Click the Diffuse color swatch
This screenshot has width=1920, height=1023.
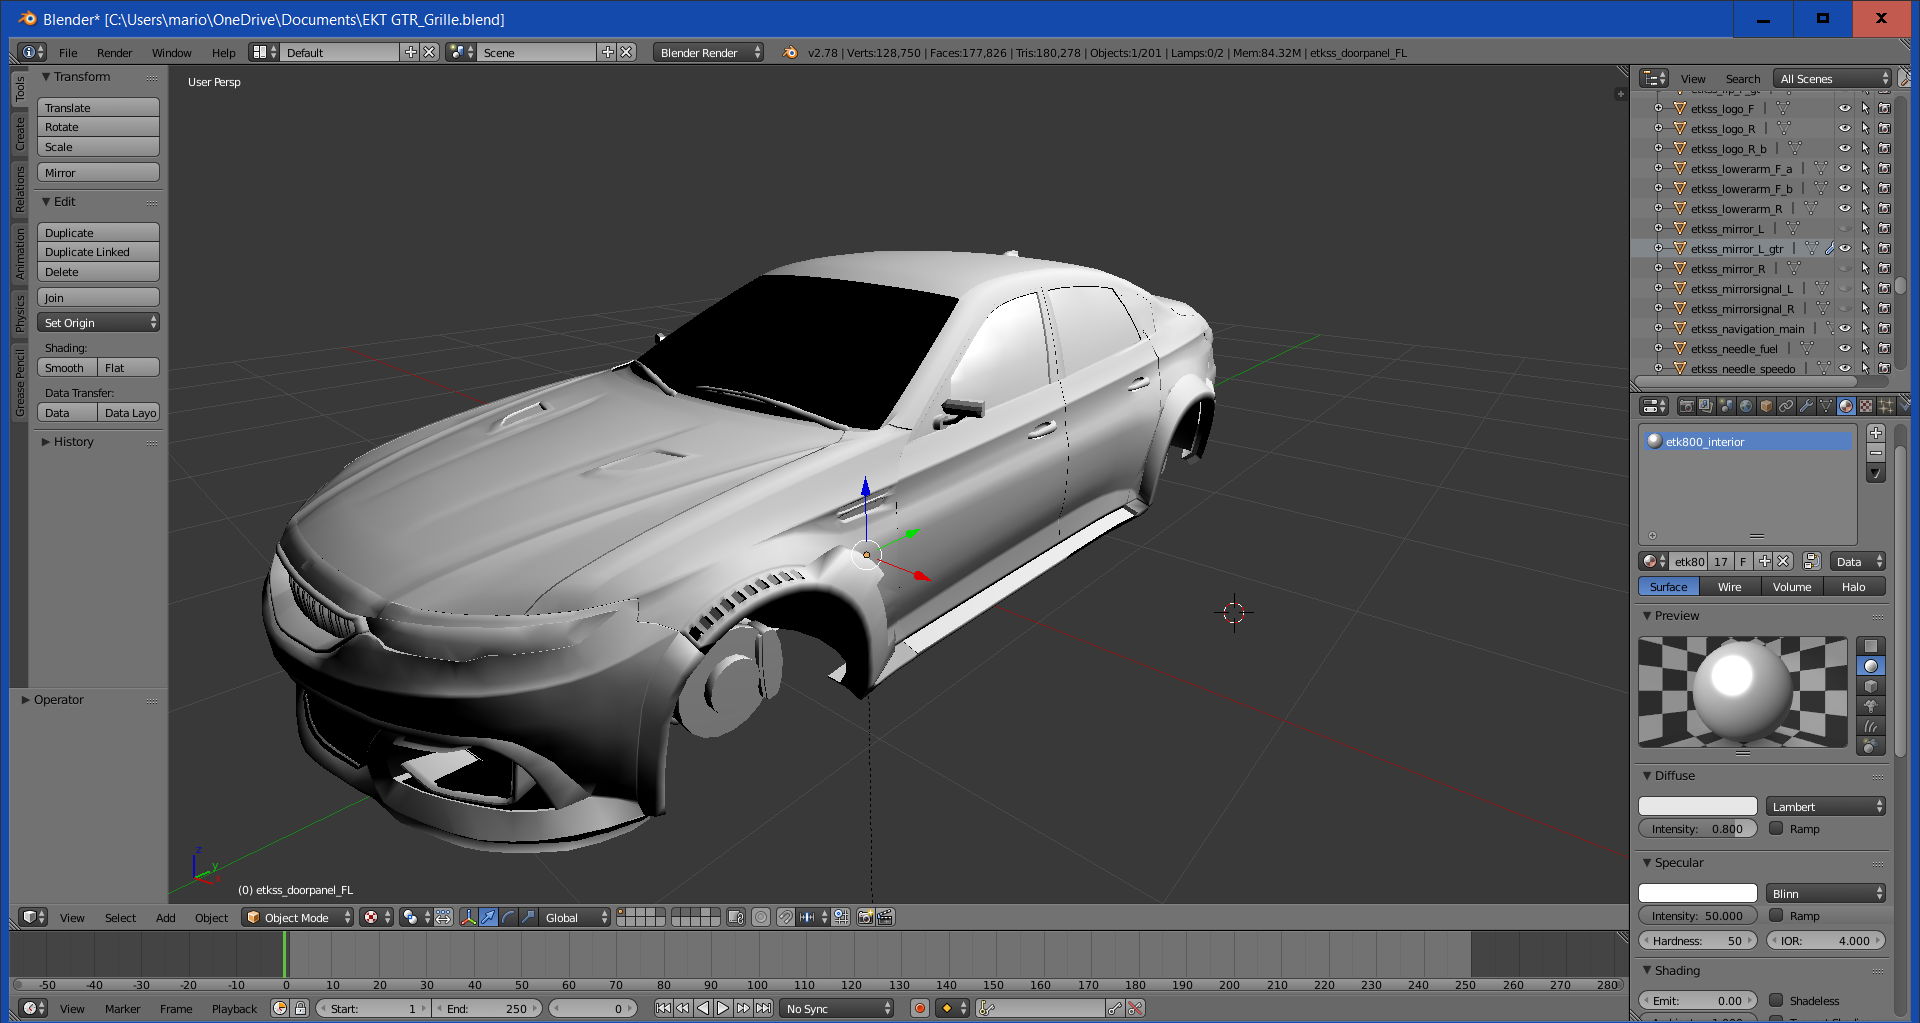[x=1697, y=806]
